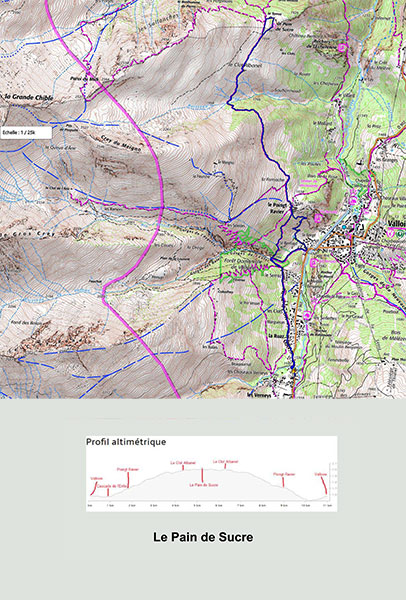The image size is (406, 600).
Task: Click the cyan dot in Valloire center
Action: click(344, 227)
